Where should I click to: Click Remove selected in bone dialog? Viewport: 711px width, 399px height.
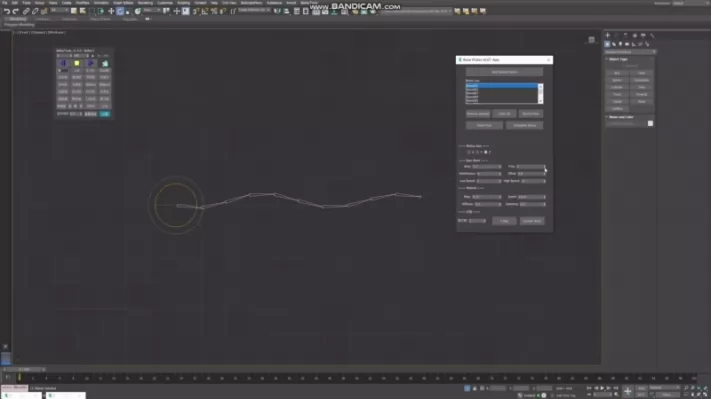coord(478,114)
